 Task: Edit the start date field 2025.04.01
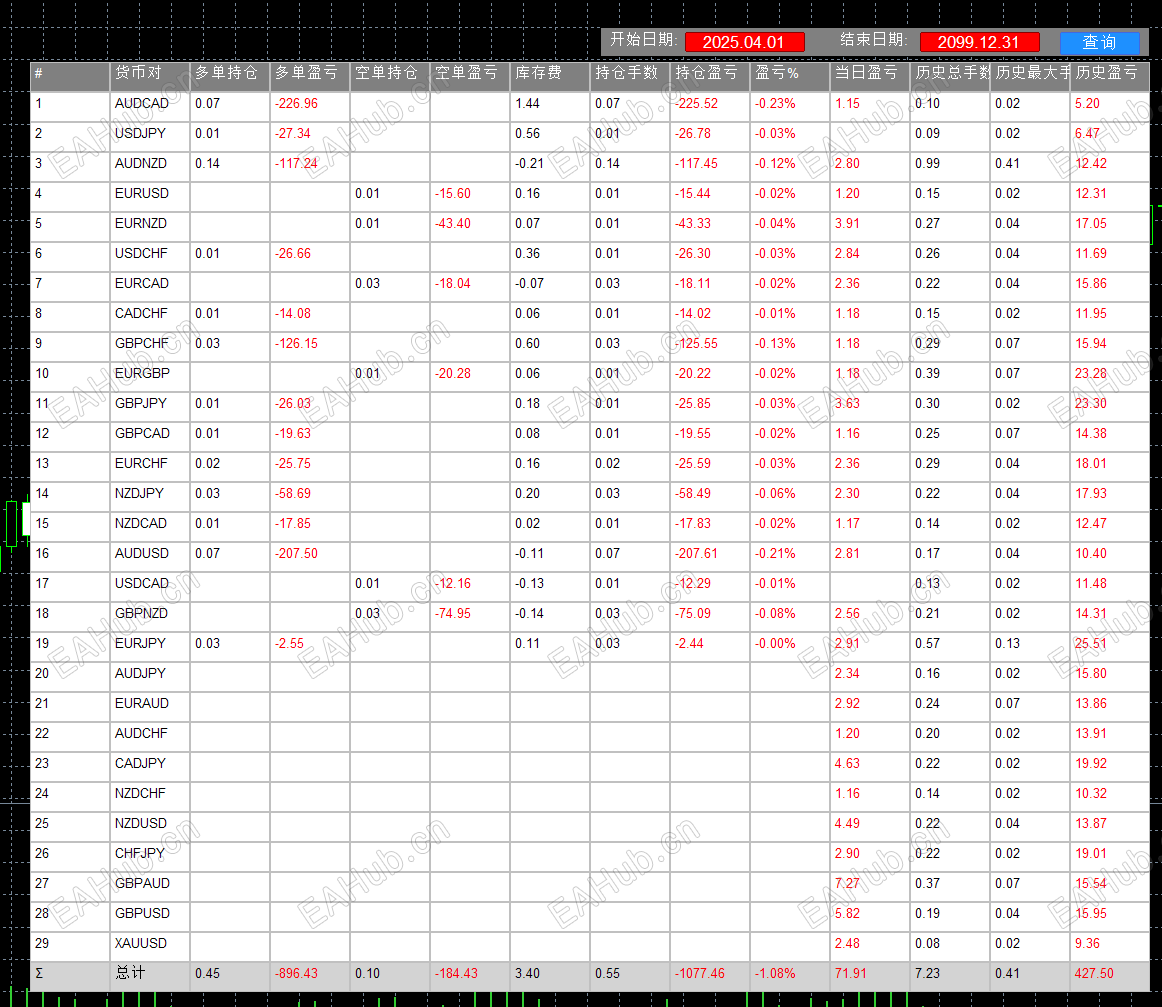click(x=744, y=42)
